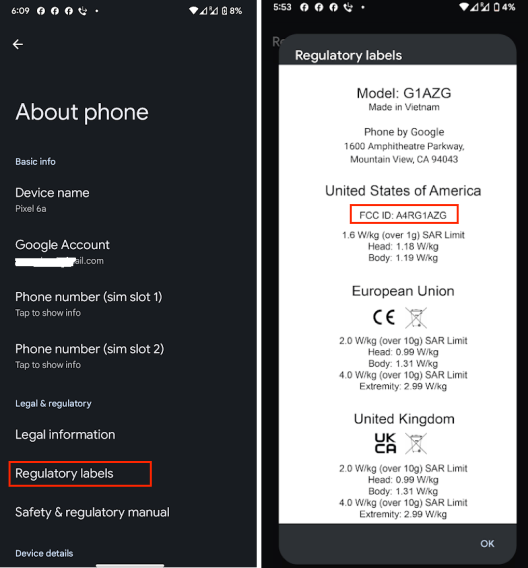This screenshot has width=528, height=568.
Task: Tap the navigation handle at screen bottom
Action: [130, 565]
